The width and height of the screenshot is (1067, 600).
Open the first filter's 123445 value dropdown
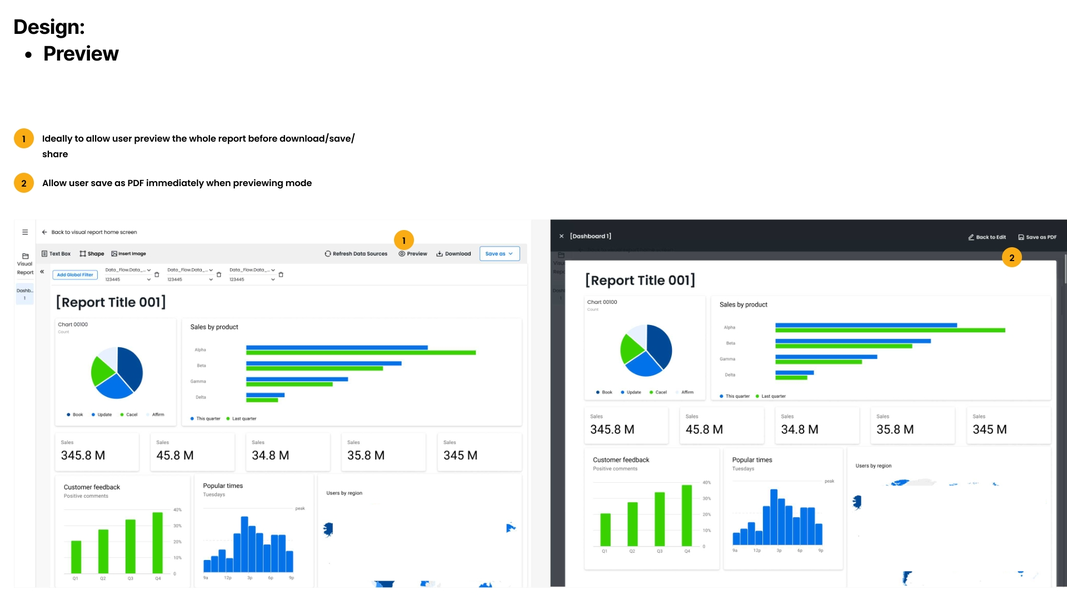tap(128, 280)
